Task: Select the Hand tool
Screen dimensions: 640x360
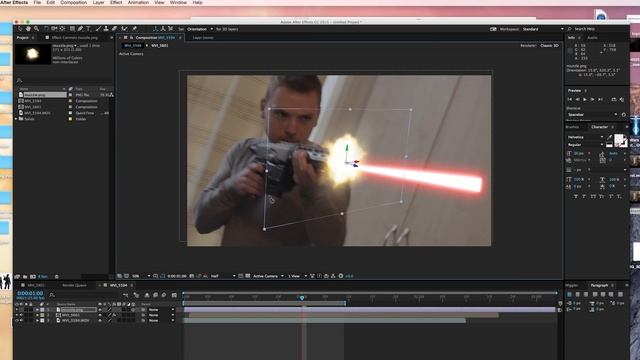Action: pyautogui.click(x=28, y=29)
